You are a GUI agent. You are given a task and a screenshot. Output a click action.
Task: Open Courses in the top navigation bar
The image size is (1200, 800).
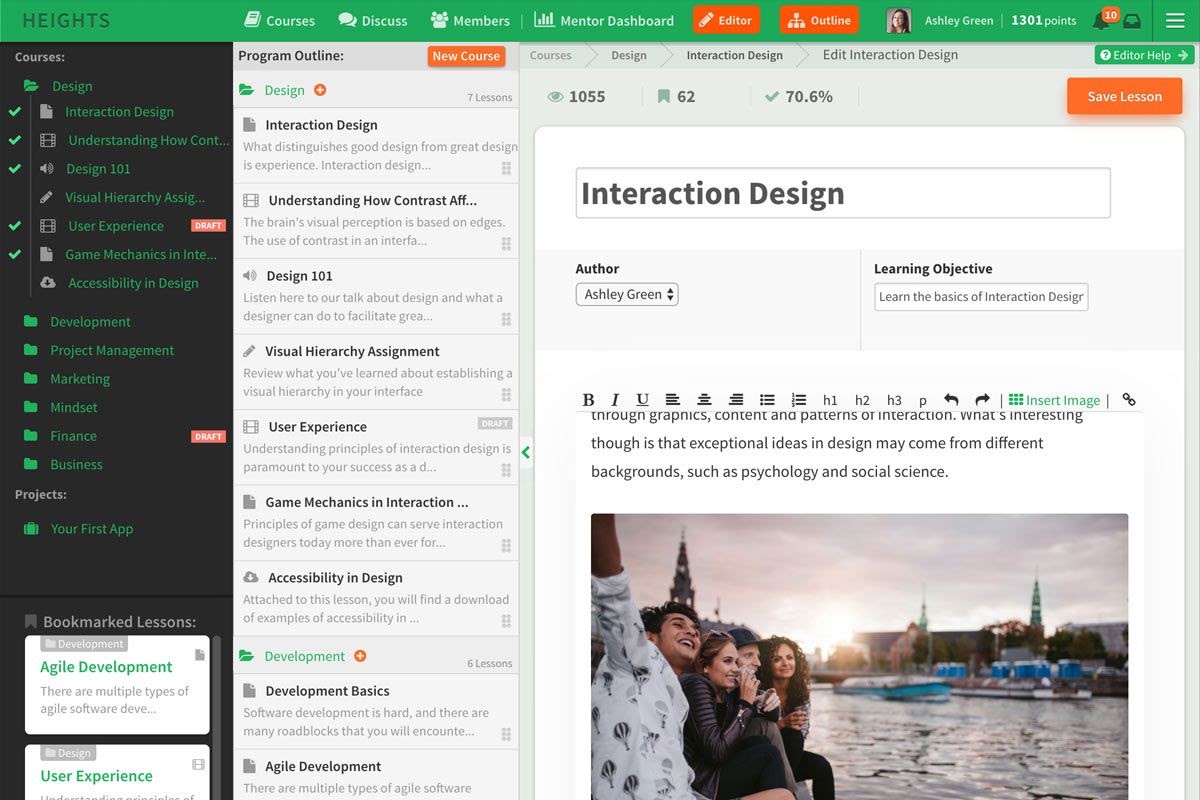pos(279,20)
